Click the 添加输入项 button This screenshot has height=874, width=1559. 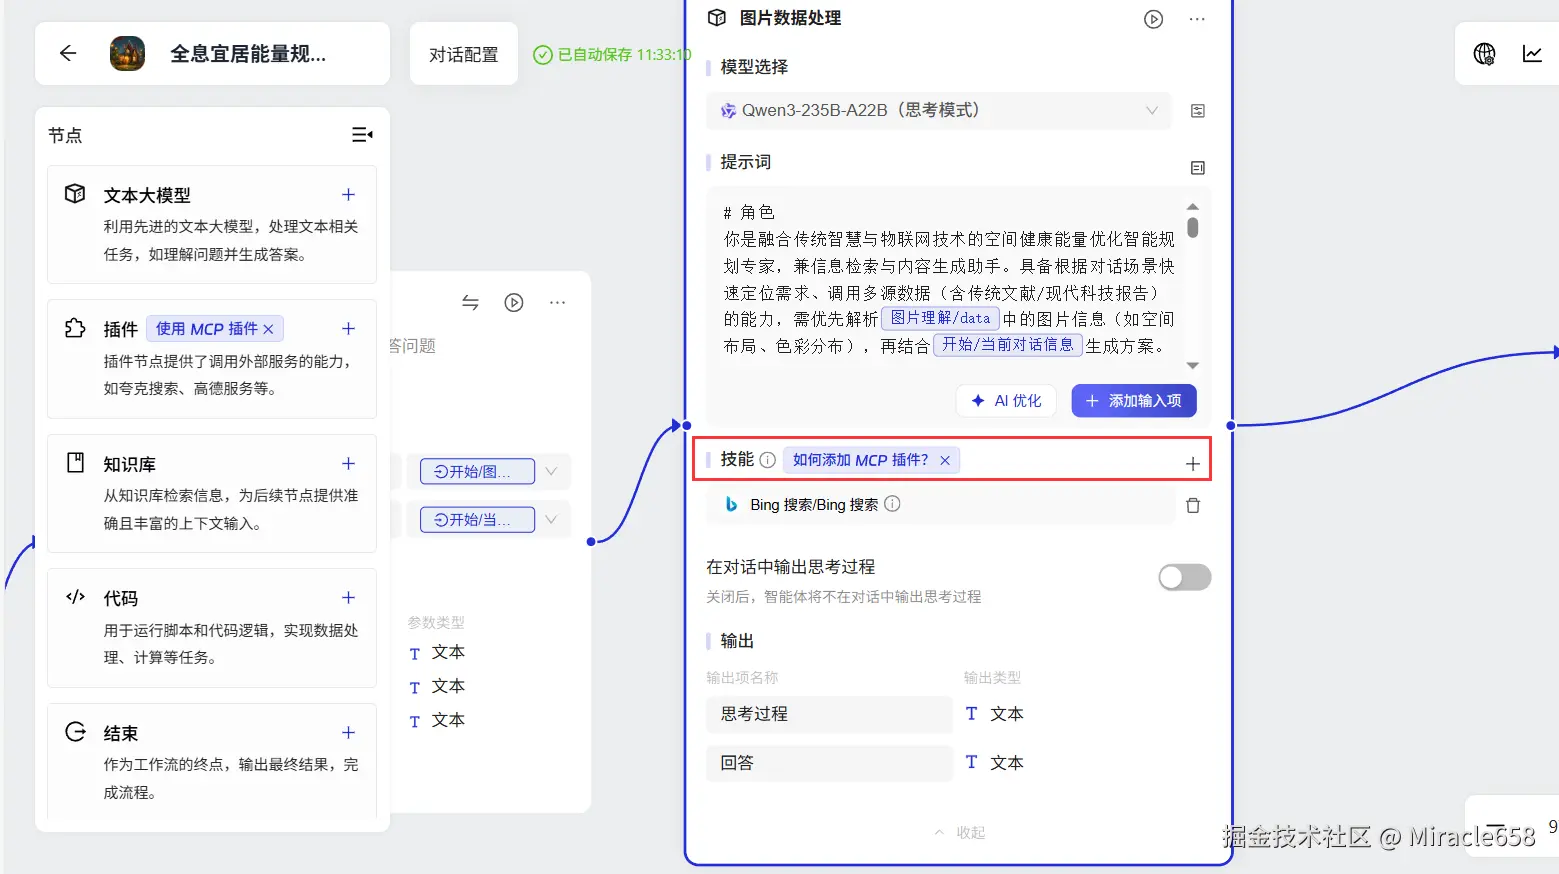tap(1133, 400)
